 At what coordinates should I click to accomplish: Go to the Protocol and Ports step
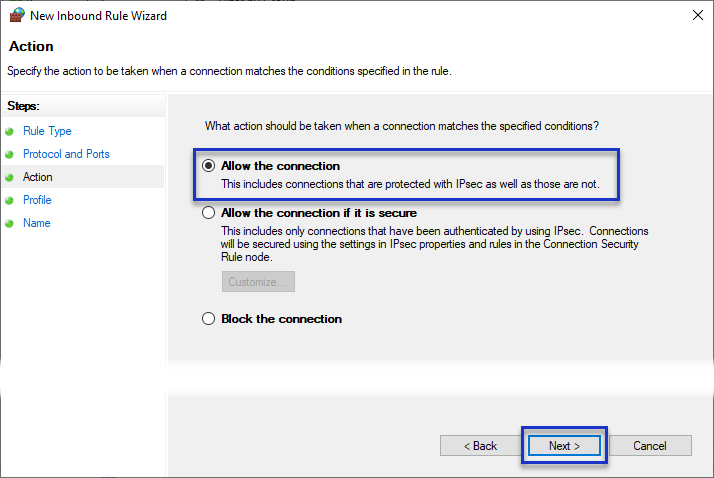coord(66,154)
